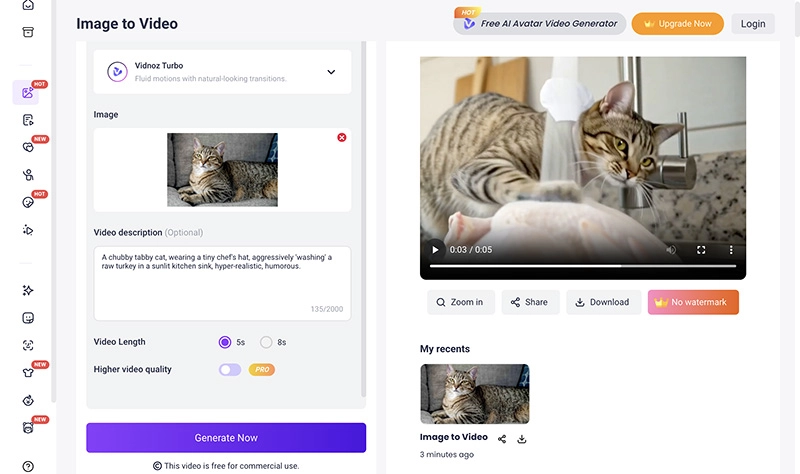Open the sparkle stars sidebar icon
800x474 pixels.
tap(28, 290)
